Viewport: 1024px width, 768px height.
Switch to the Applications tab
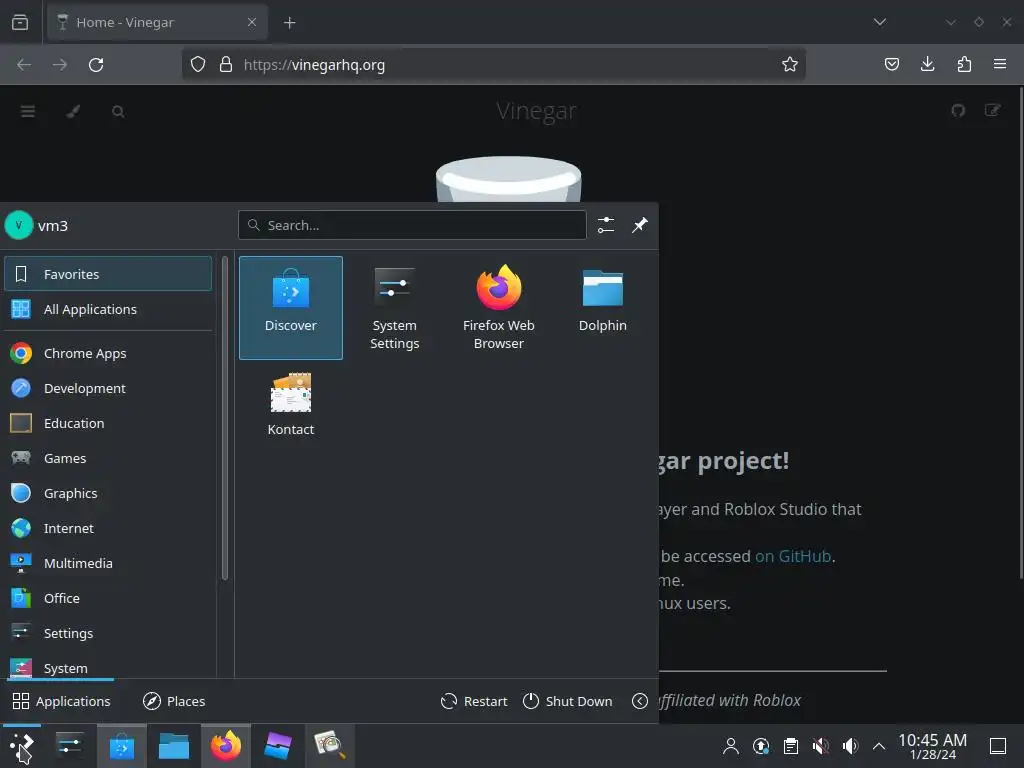pyautogui.click(x=61, y=701)
